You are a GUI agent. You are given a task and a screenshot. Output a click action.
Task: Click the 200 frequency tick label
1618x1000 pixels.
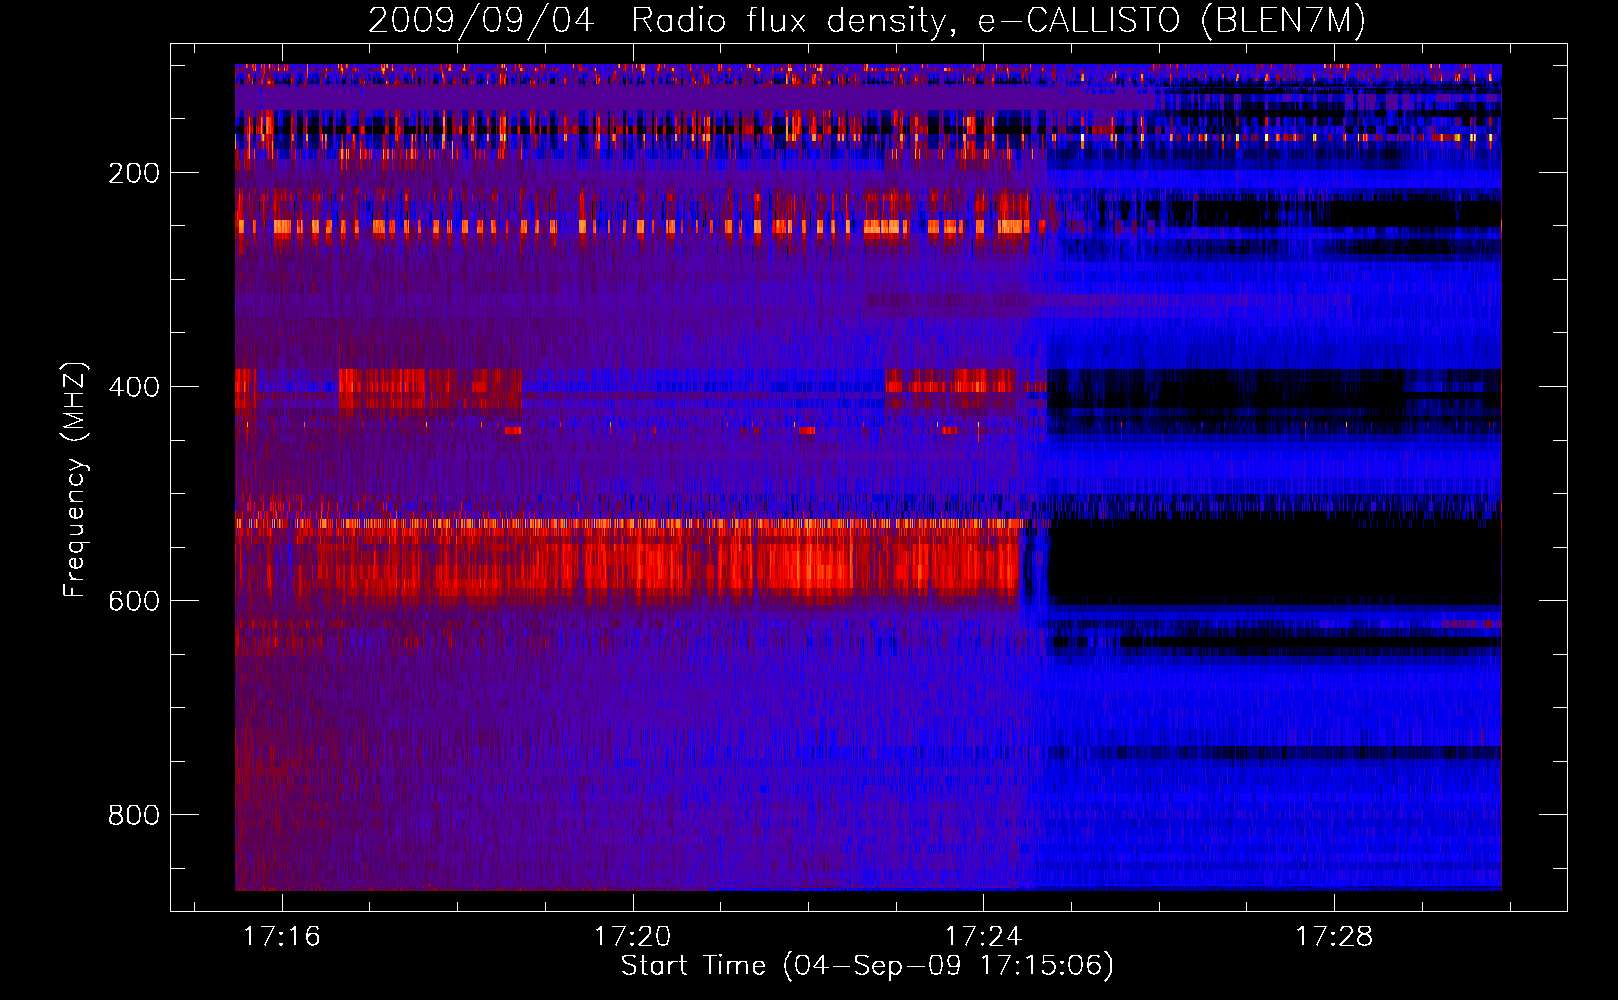pyautogui.click(x=134, y=173)
